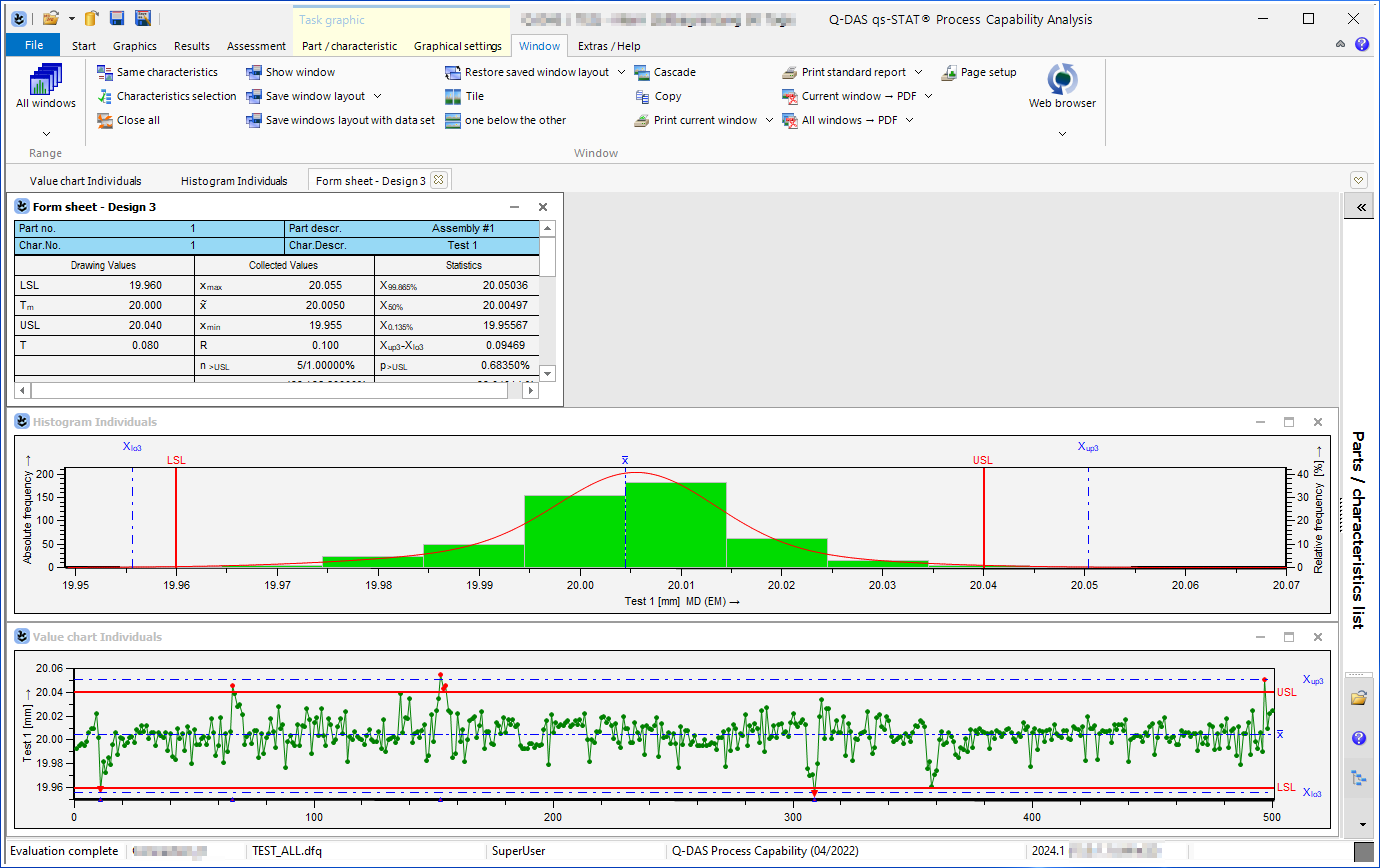Viewport: 1380px width, 868px height.
Task: Click the Assembly #1 part description cell
Action: [x=462, y=228]
